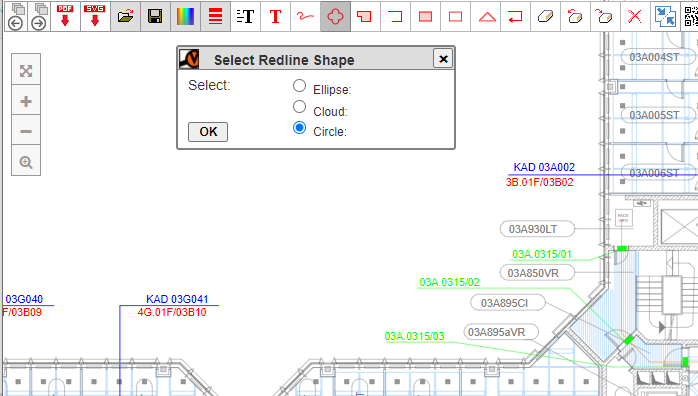Select the filled rectangle redline tool
698x396 pixels.
(426, 16)
